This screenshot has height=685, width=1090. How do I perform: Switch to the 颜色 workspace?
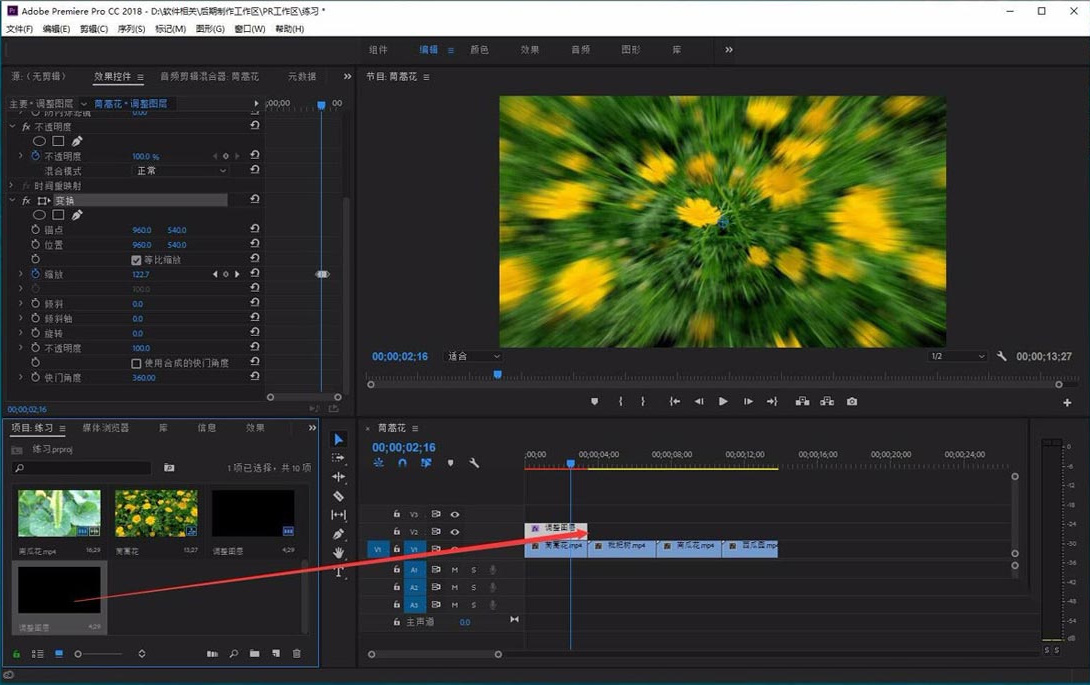(x=479, y=50)
